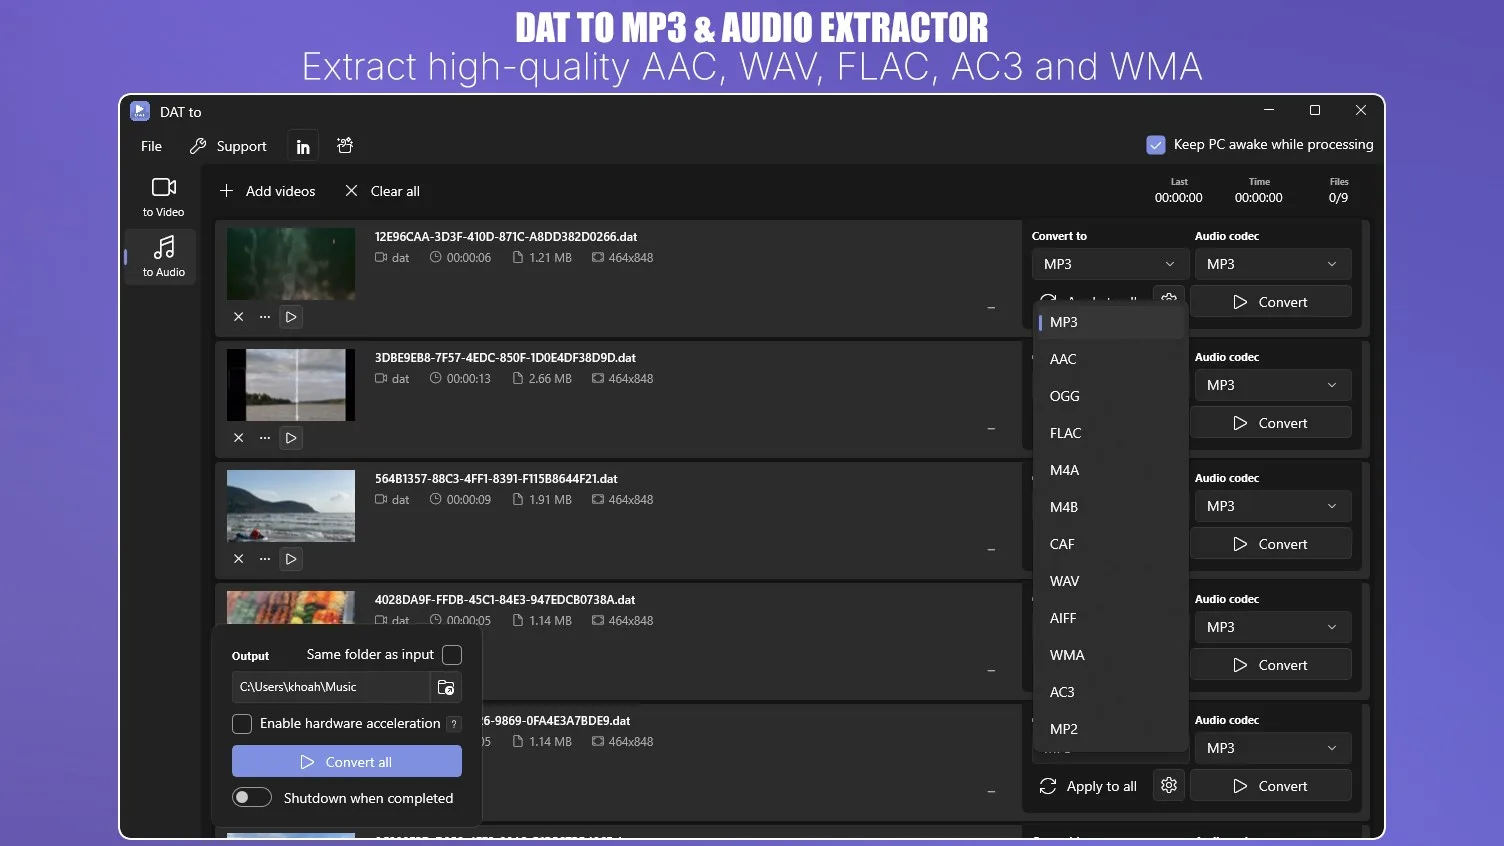
Task: Click Apply to all settings
Action: 1089,786
